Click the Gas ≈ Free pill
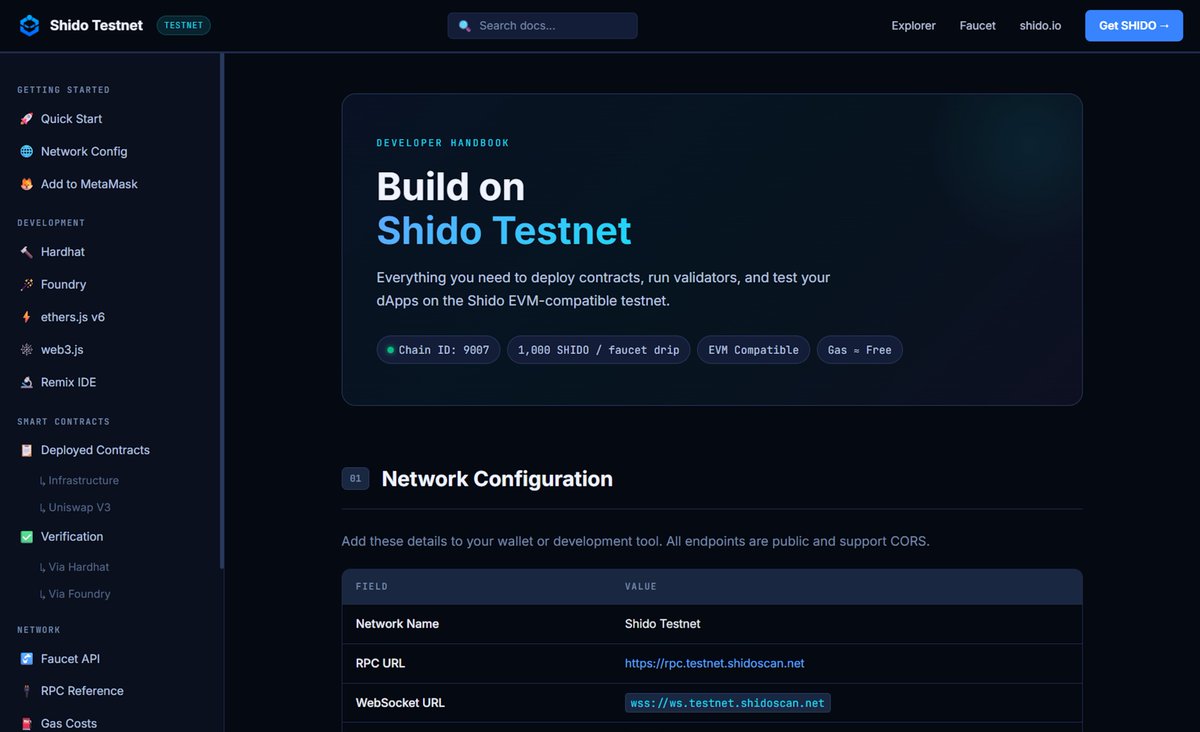Viewport: 1200px width, 732px height. [860, 350]
